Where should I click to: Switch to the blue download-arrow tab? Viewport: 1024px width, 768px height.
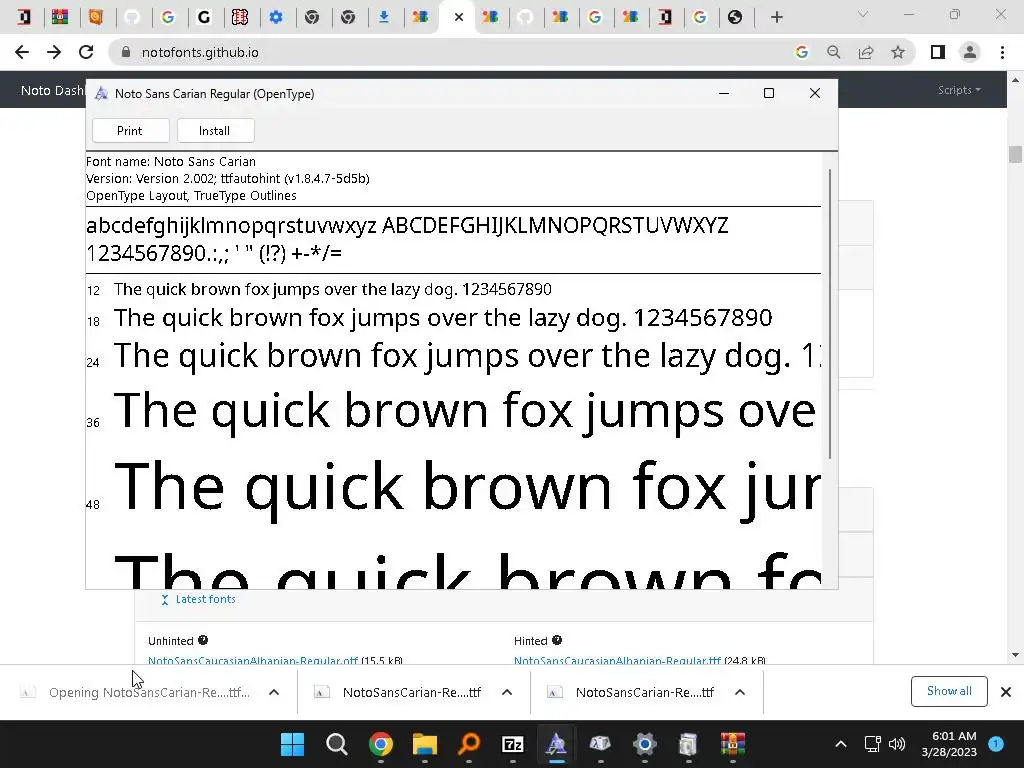pos(384,17)
